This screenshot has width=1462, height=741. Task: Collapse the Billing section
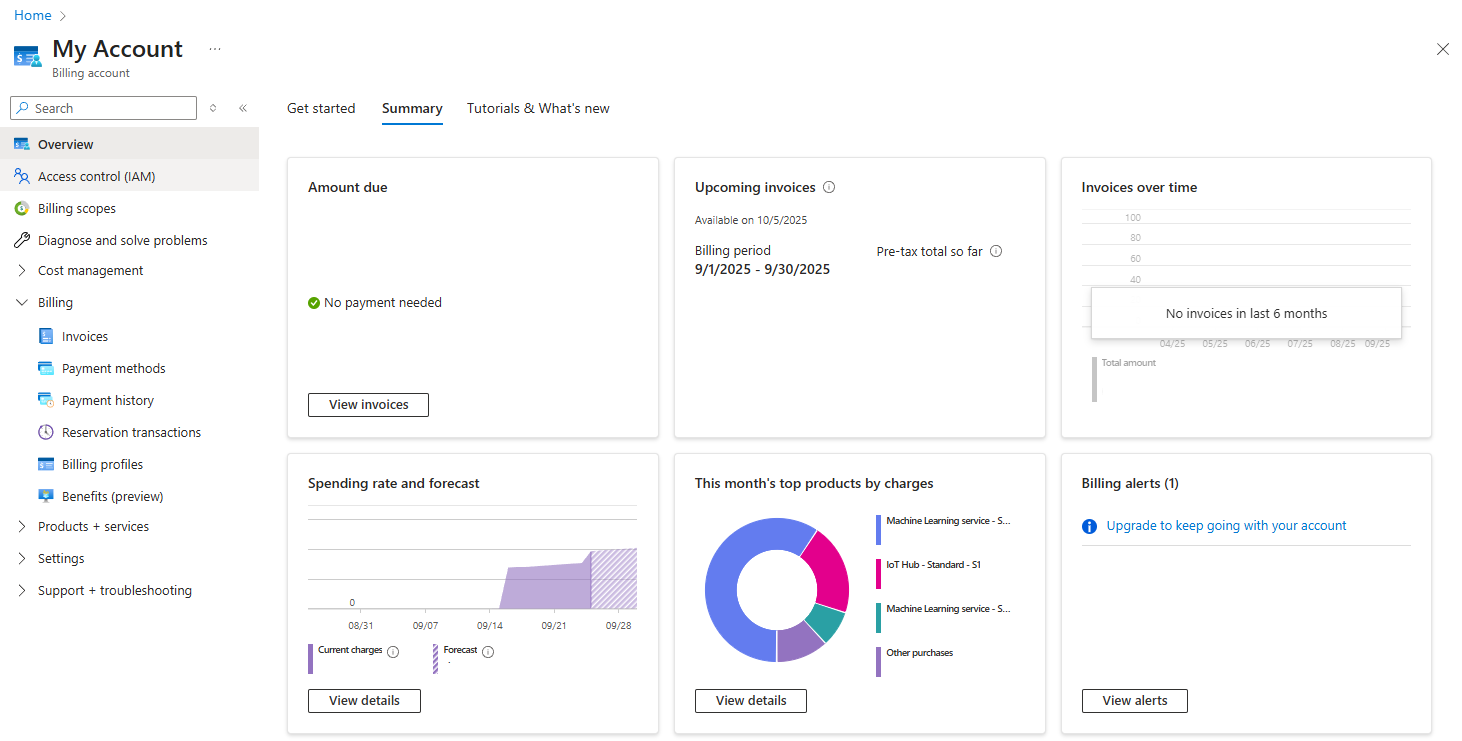(x=22, y=303)
